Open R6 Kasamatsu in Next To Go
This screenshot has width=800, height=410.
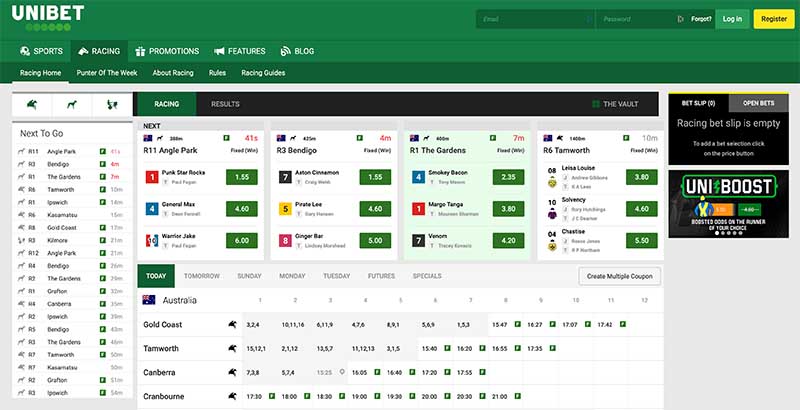click(71, 215)
